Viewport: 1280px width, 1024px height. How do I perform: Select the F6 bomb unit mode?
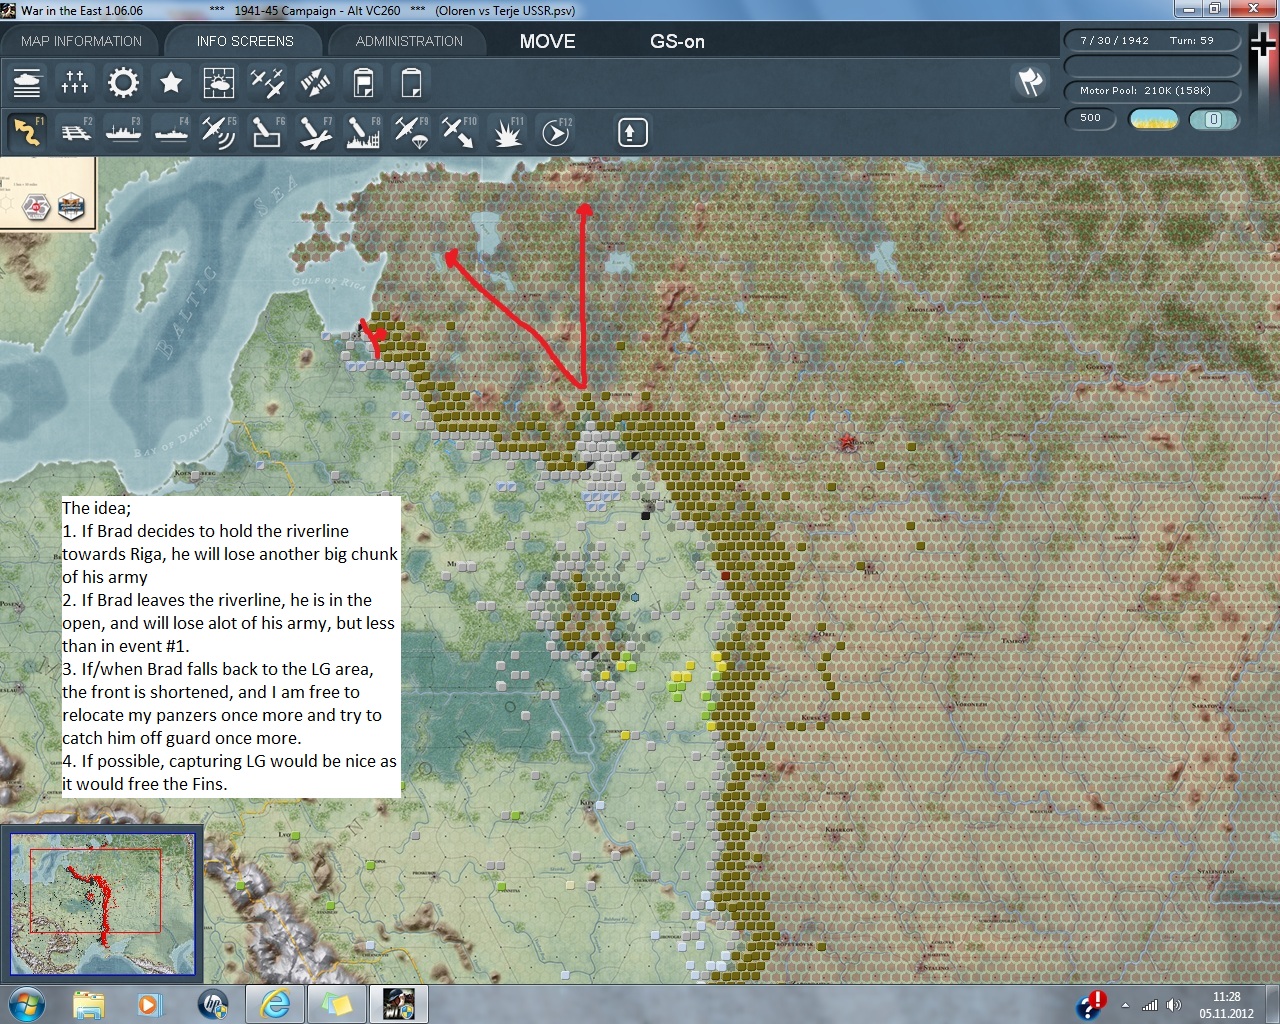pyautogui.click(x=267, y=132)
